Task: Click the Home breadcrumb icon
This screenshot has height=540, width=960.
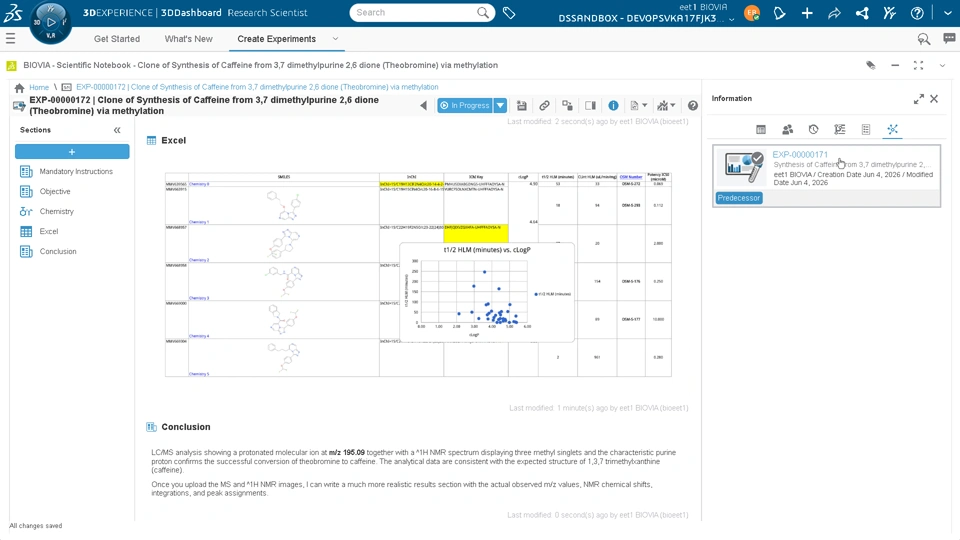Action: click(x=20, y=87)
